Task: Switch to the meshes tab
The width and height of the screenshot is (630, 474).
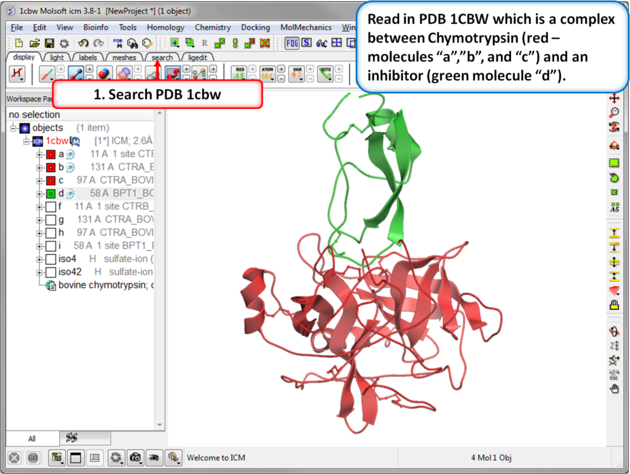Action: coord(124,58)
